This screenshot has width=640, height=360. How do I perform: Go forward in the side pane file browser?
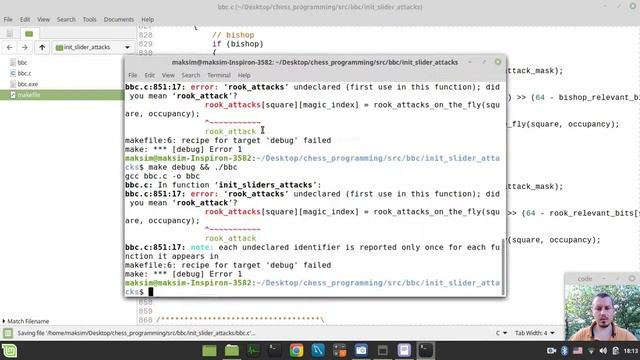25,47
